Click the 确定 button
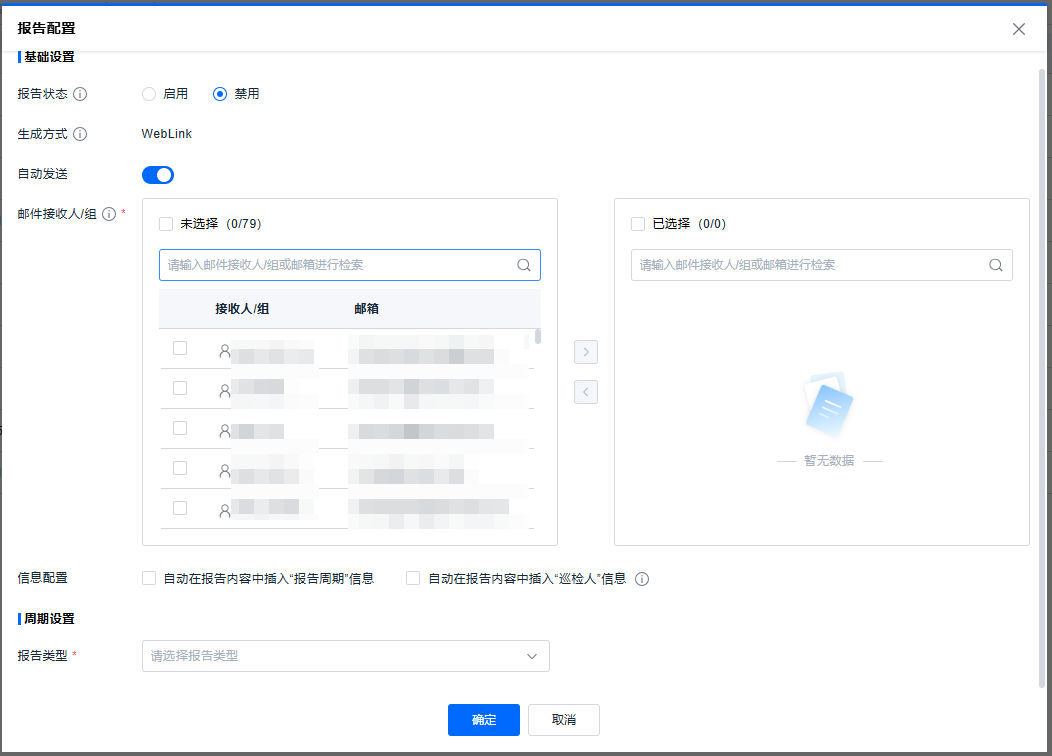 [484, 720]
